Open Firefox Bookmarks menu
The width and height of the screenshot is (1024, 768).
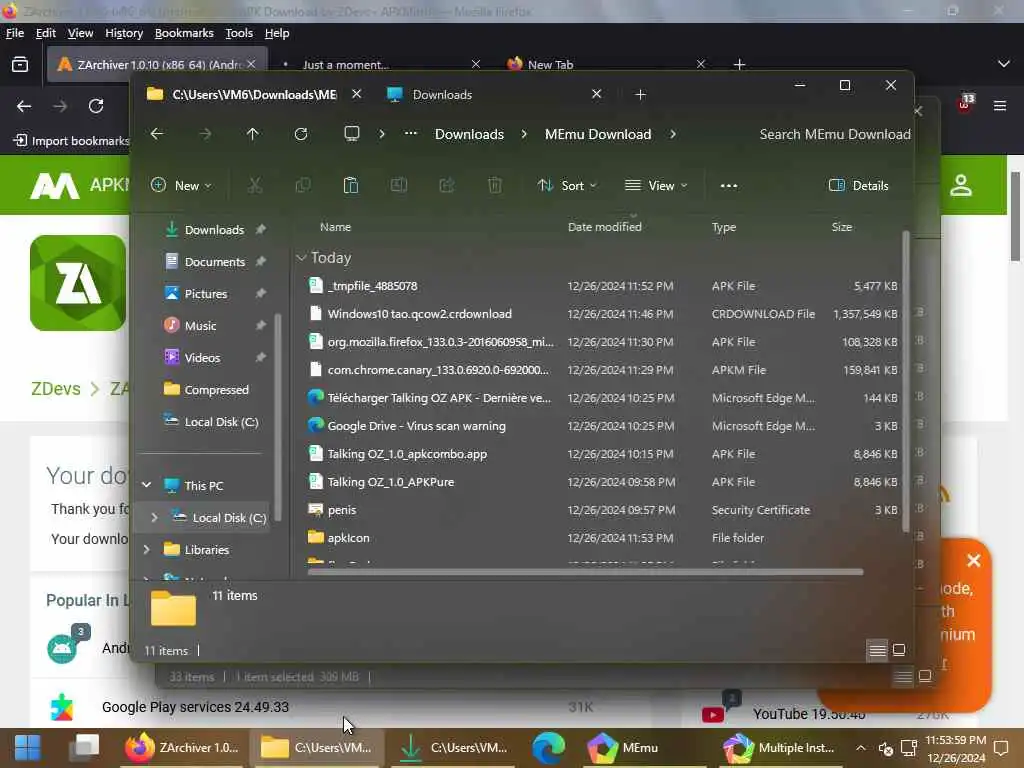pyautogui.click(x=184, y=33)
